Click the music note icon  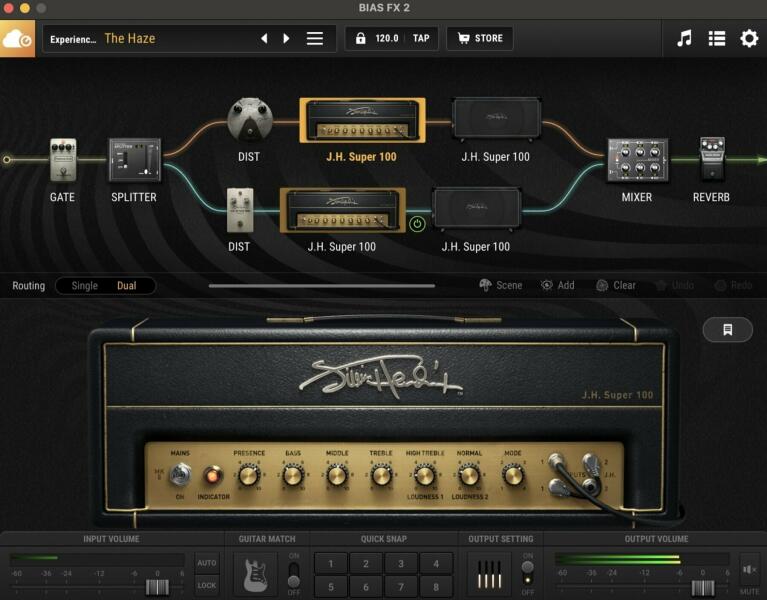[684, 39]
